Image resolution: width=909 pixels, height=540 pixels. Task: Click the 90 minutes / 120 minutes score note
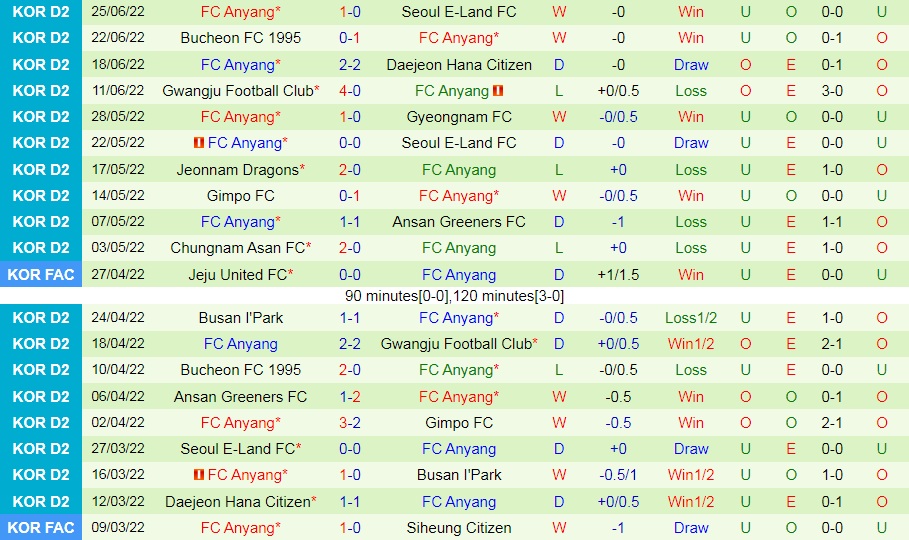(454, 296)
